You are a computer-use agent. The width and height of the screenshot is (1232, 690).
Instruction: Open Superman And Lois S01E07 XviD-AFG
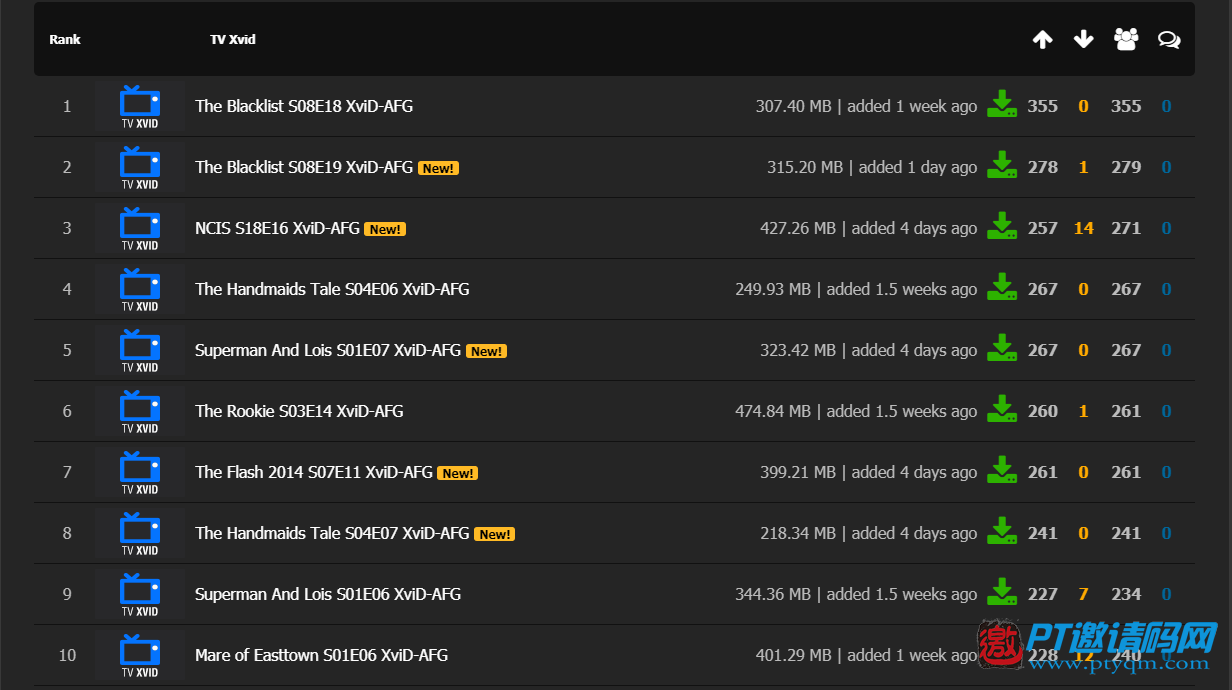(328, 350)
